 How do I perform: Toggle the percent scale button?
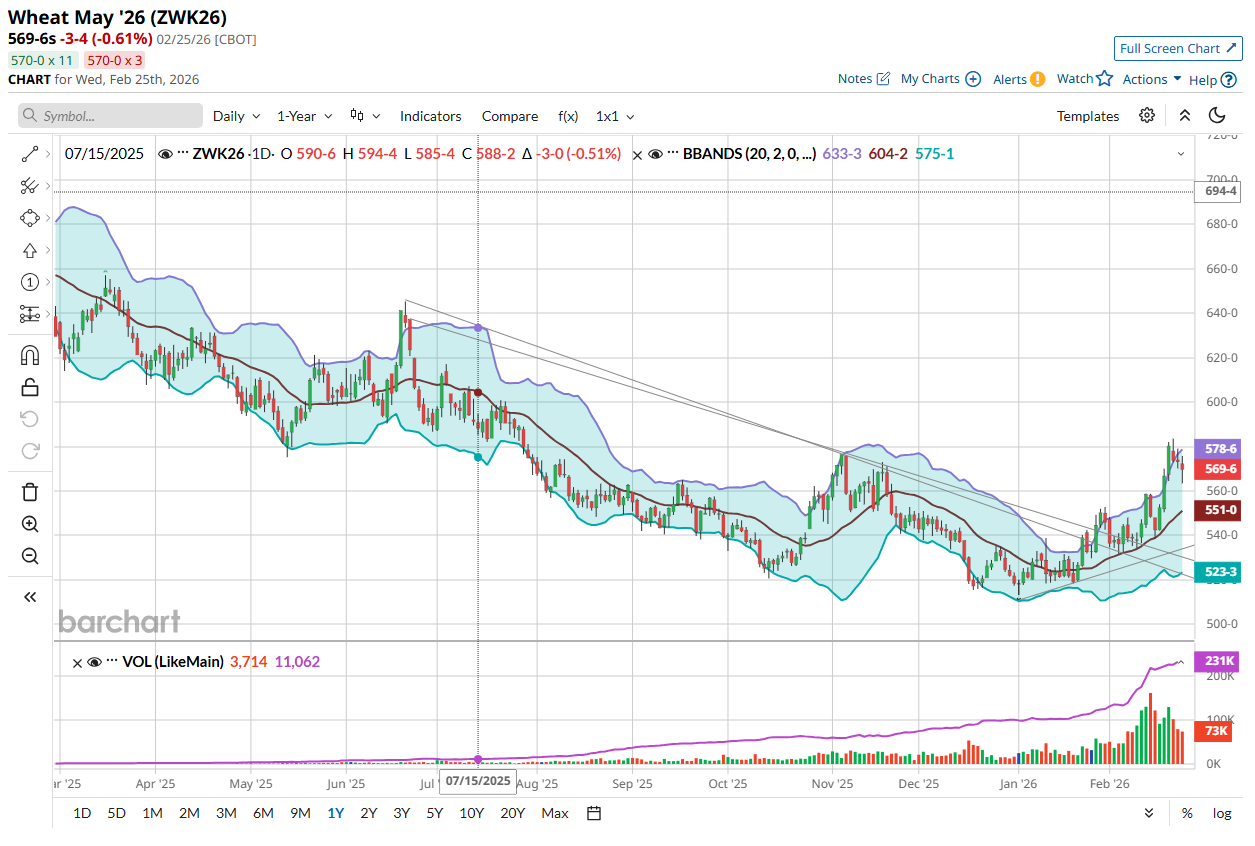click(1187, 813)
